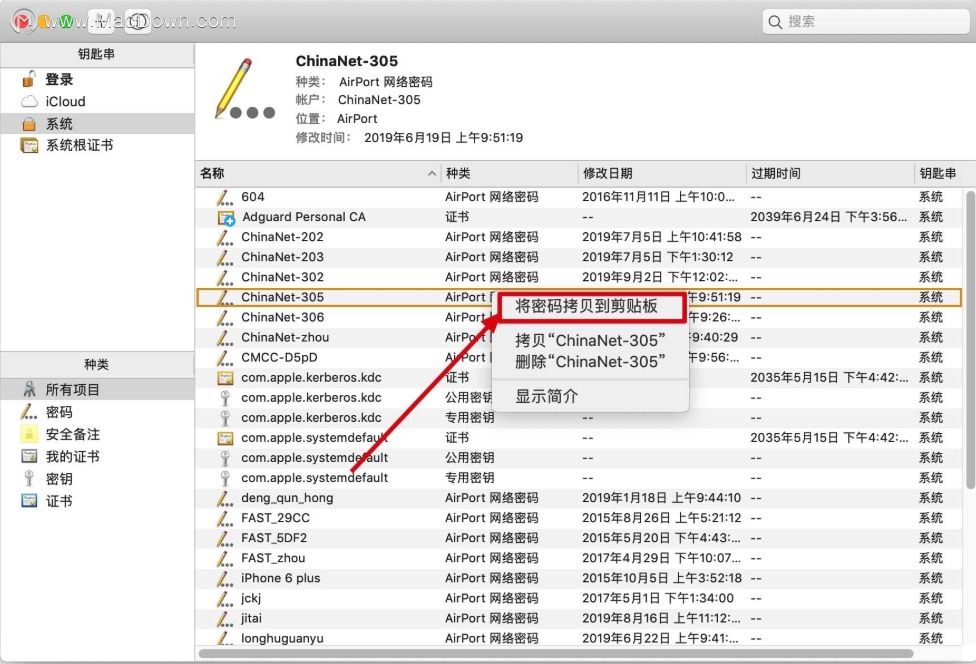
Task: Click pencil icon beside ChinaNet-306
Action: point(224,317)
